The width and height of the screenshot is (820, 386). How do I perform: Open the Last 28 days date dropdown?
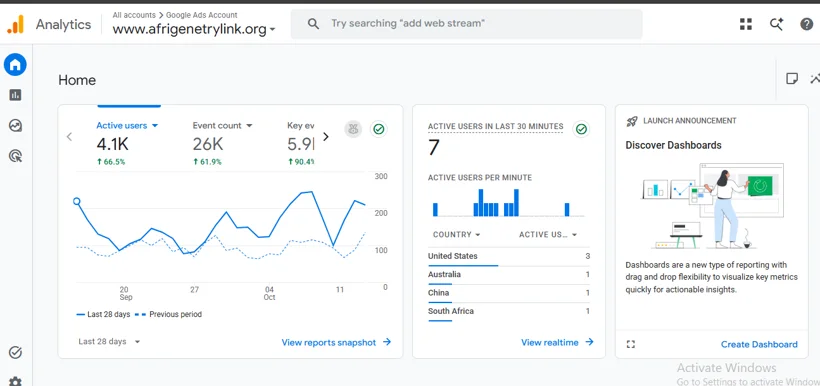(109, 342)
